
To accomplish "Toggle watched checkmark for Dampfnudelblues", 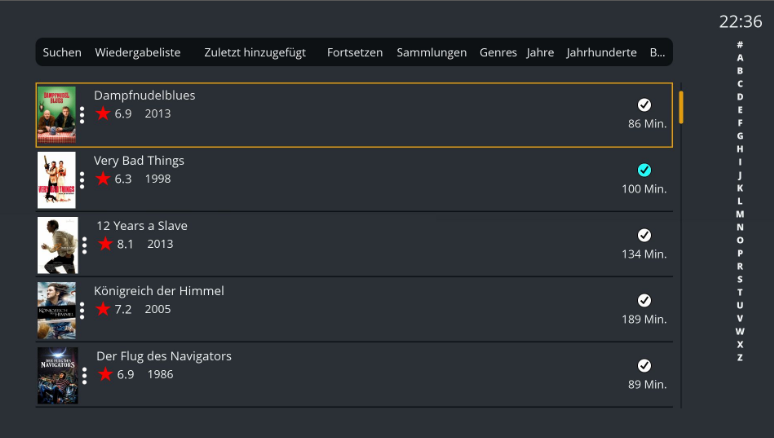I will coord(644,104).
